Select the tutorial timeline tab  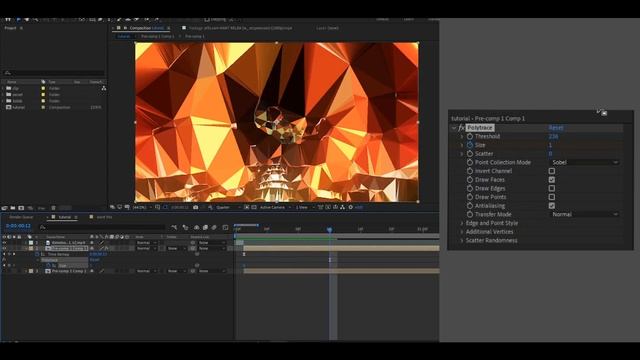[x=64, y=217]
